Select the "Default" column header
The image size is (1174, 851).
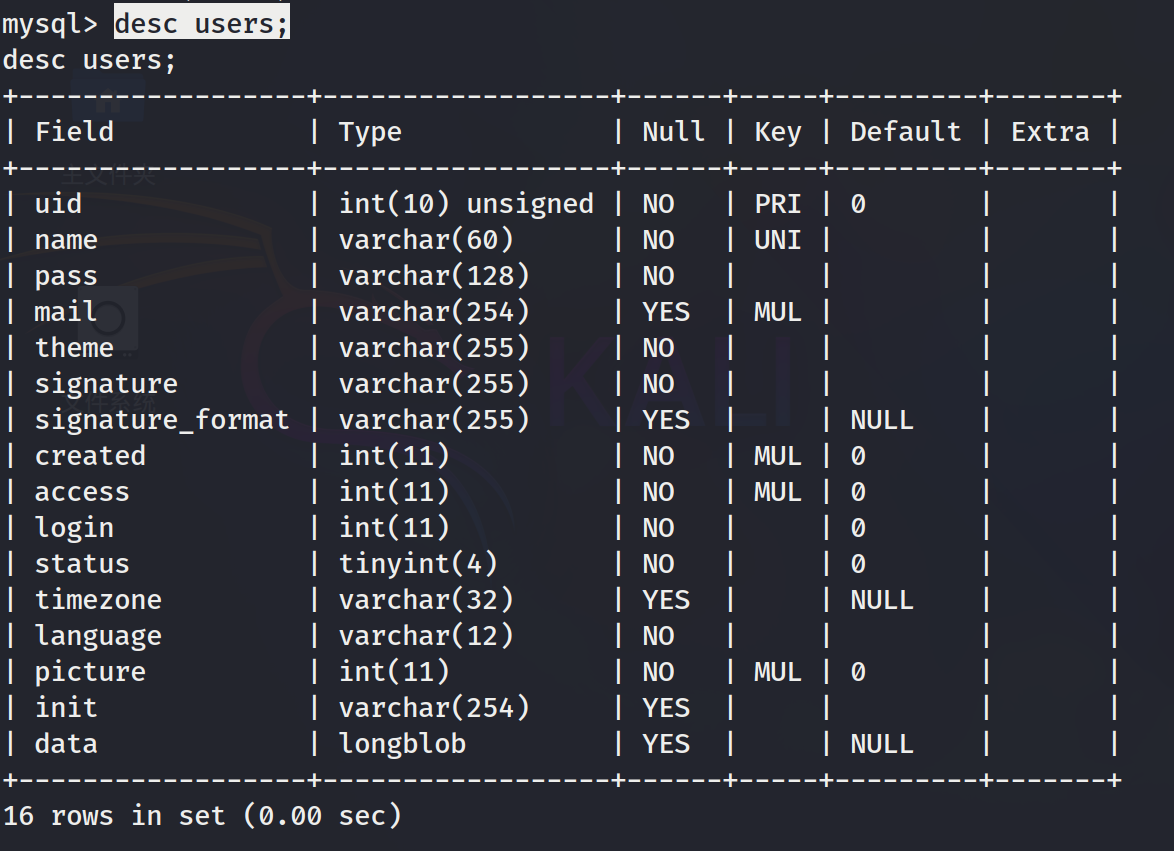click(x=905, y=132)
